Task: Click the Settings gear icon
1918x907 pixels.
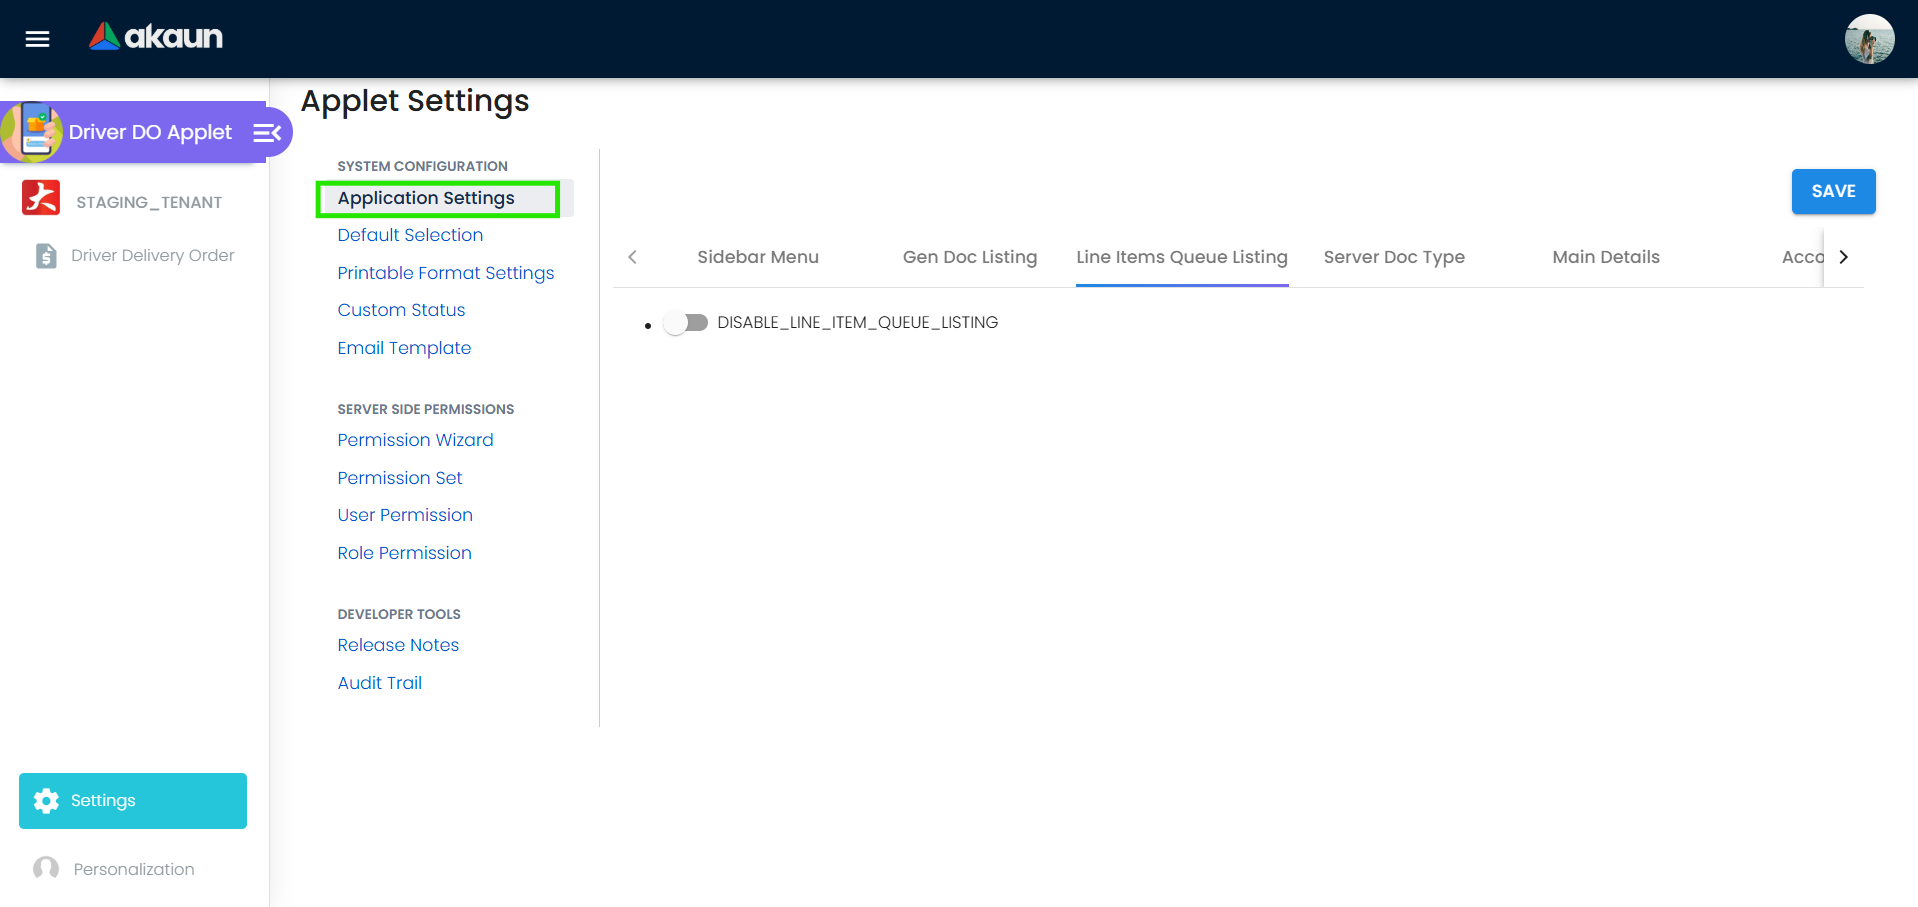Action: click(46, 800)
